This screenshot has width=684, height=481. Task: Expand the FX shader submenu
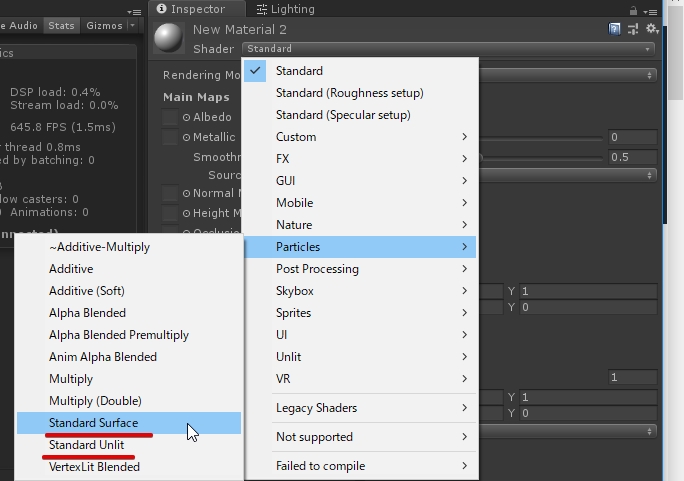[x=360, y=159]
